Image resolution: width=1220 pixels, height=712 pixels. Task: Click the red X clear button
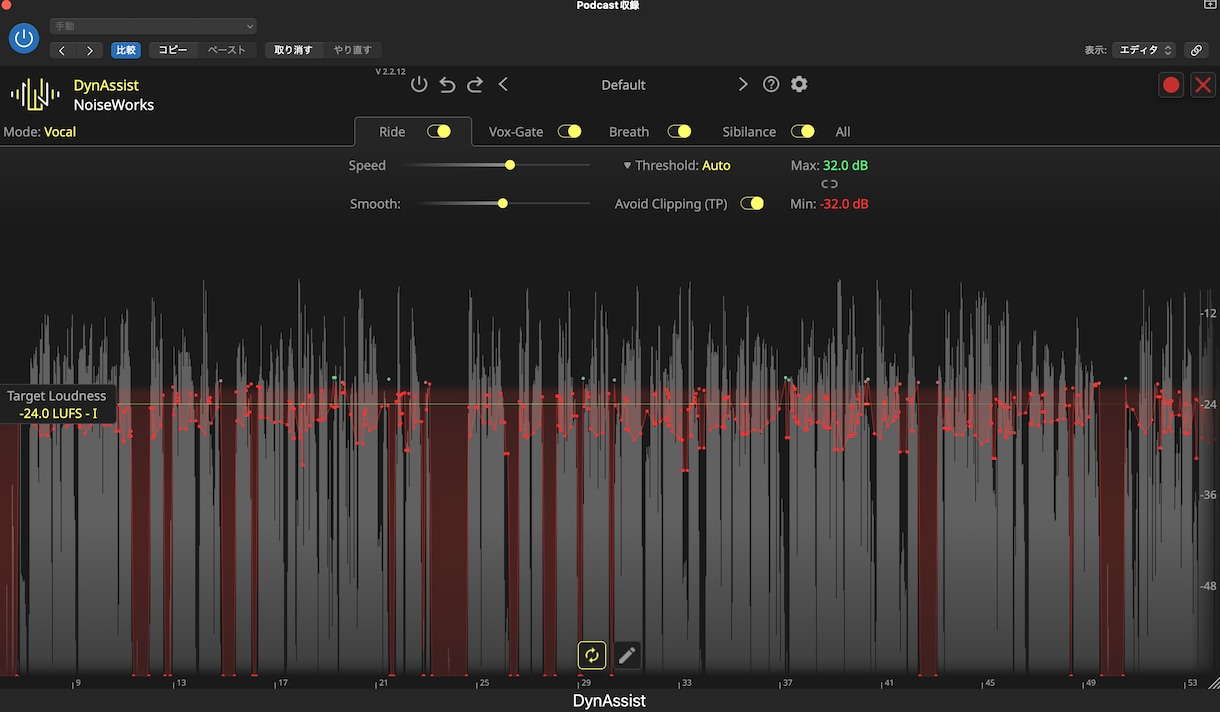pyautogui.click(x=1202, y=85)
